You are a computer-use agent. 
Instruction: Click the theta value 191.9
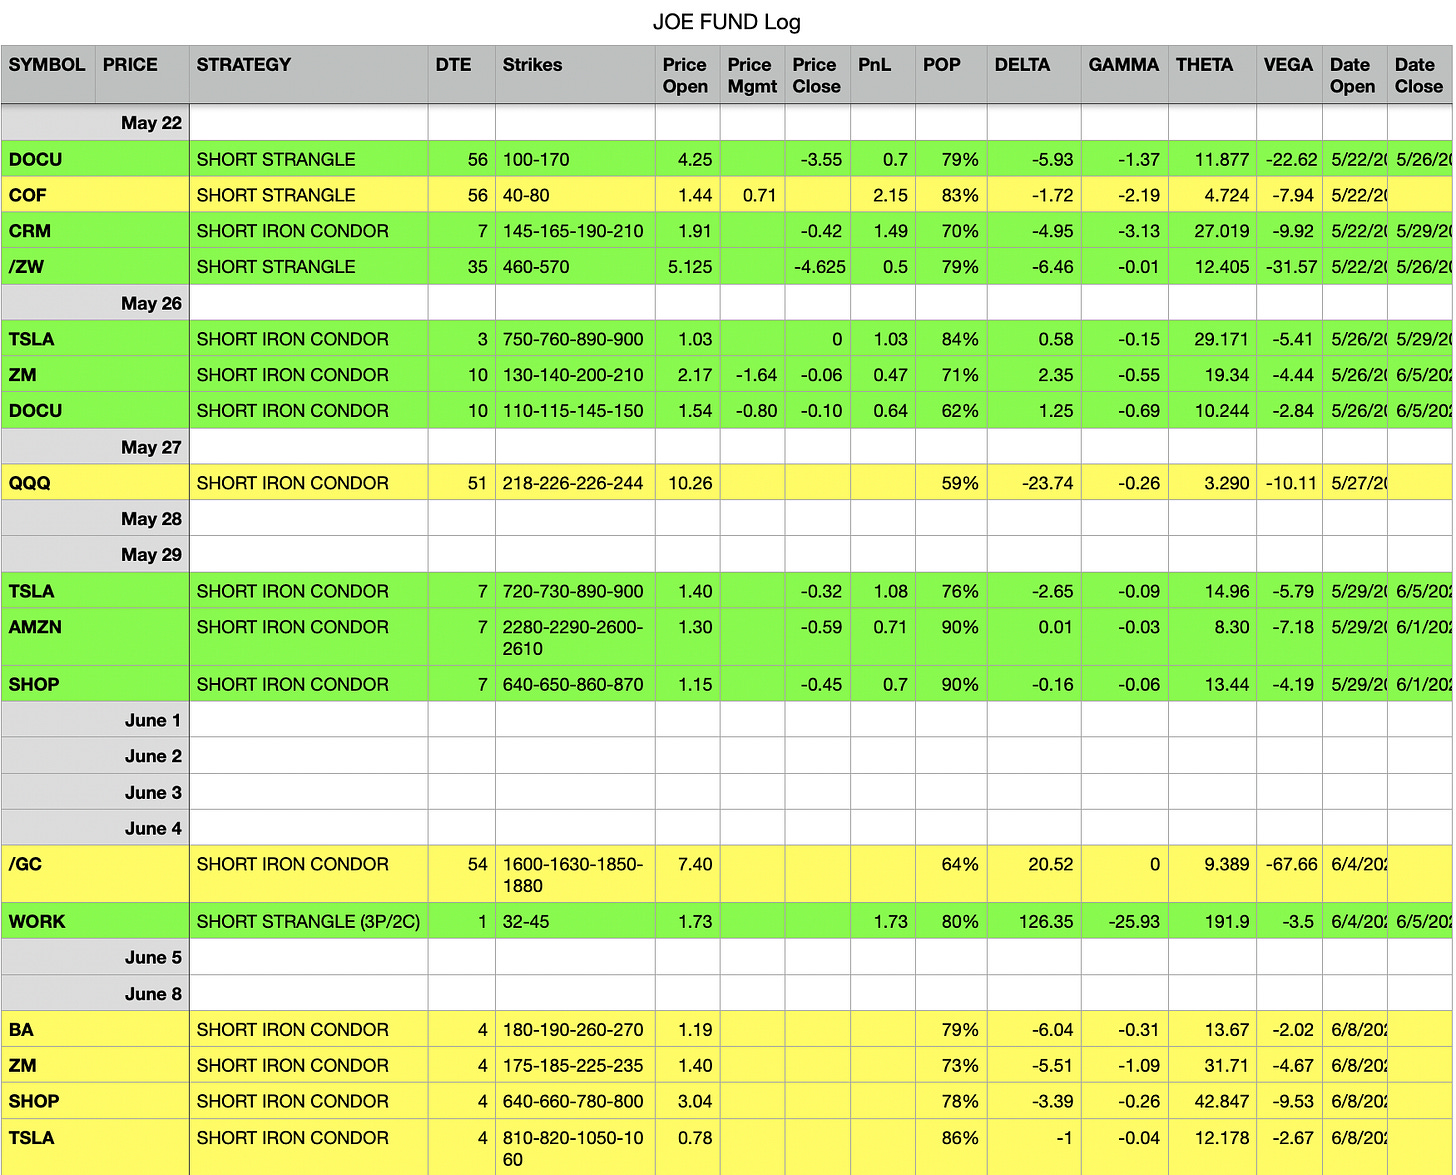point(1227,922)
